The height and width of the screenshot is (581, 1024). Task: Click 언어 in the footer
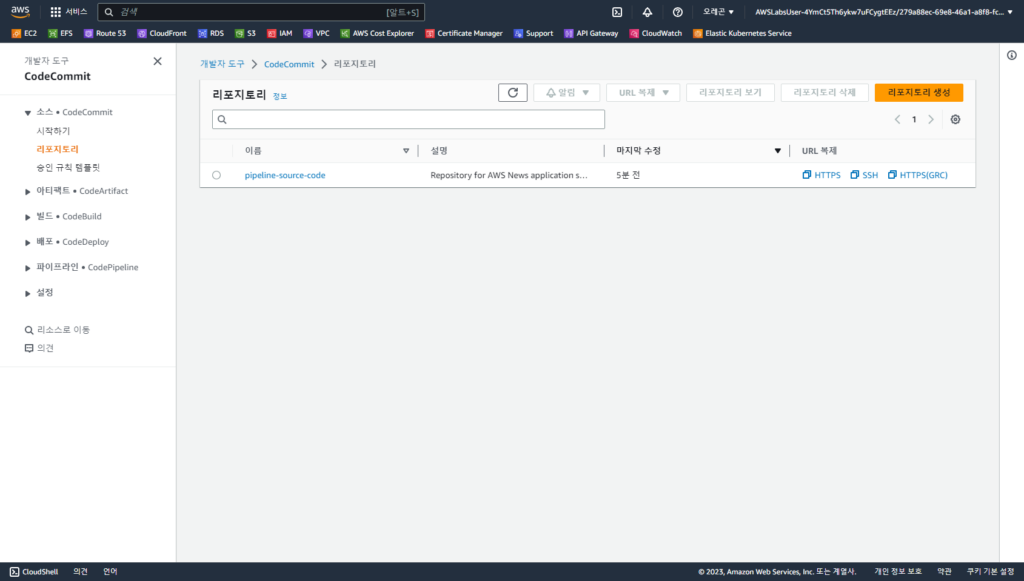point(110,572)
